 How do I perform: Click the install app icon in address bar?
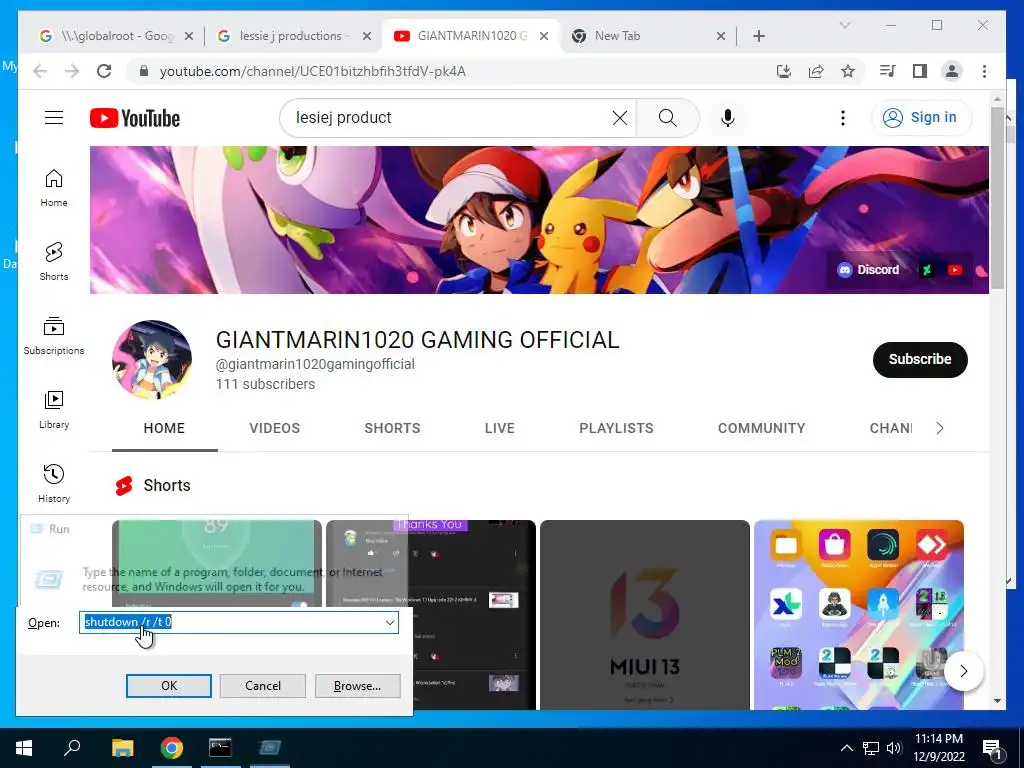[x=784, y=71]
